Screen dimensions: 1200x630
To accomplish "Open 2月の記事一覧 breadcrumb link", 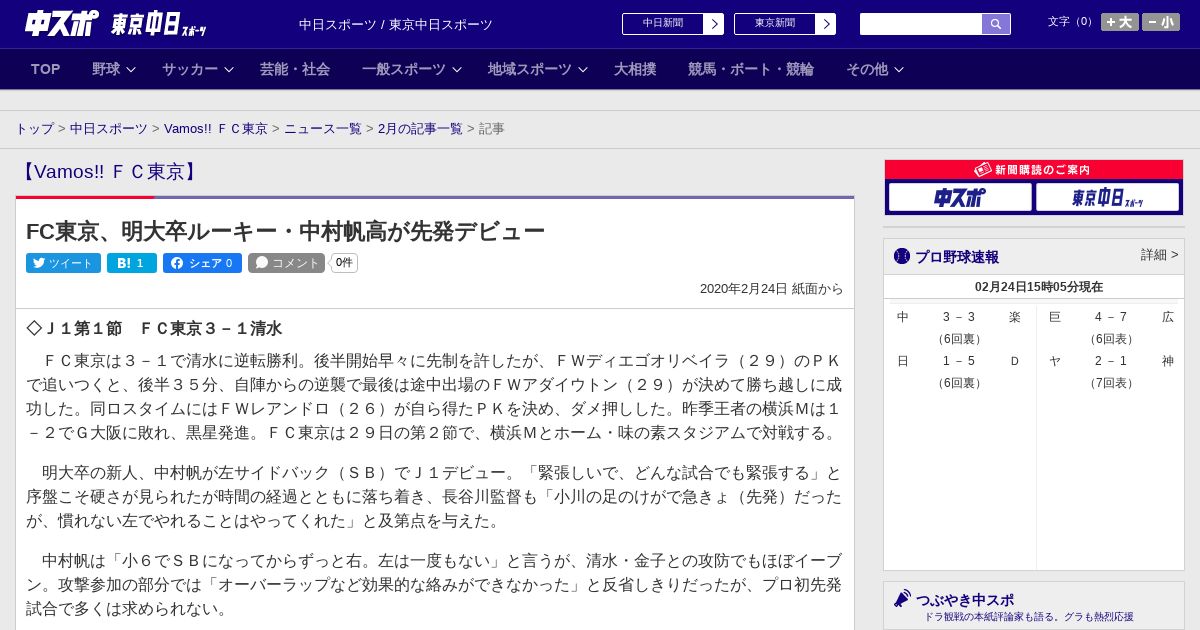I will [x=420, y=129].
